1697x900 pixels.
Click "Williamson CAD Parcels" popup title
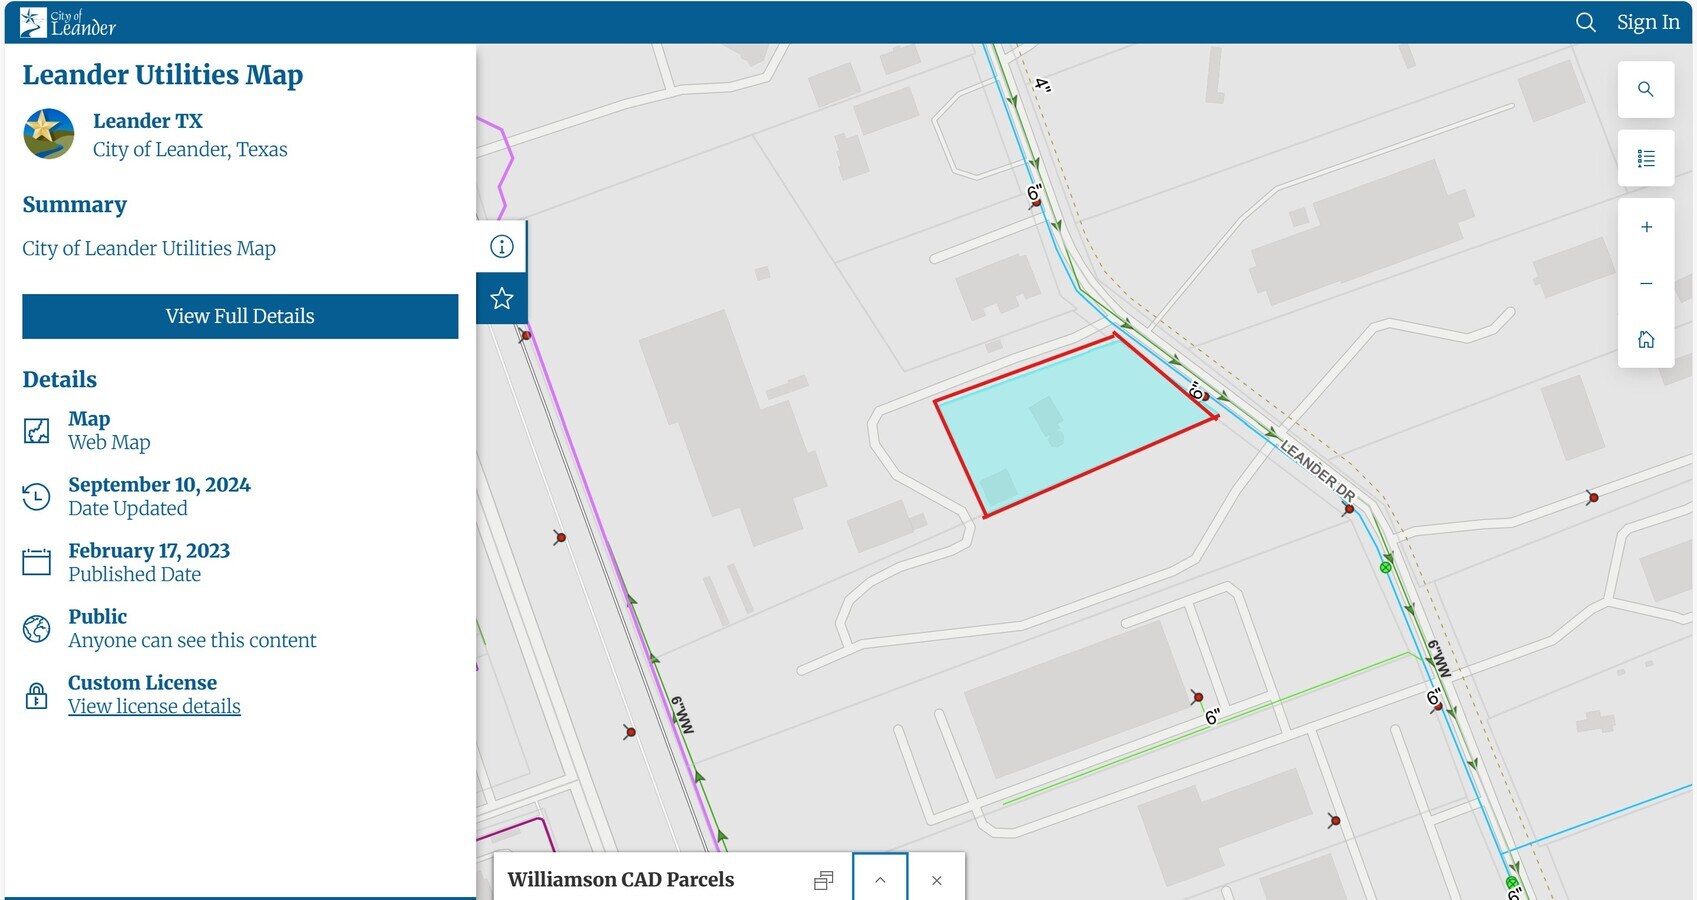pyautogui.click(x=621, y=880)
